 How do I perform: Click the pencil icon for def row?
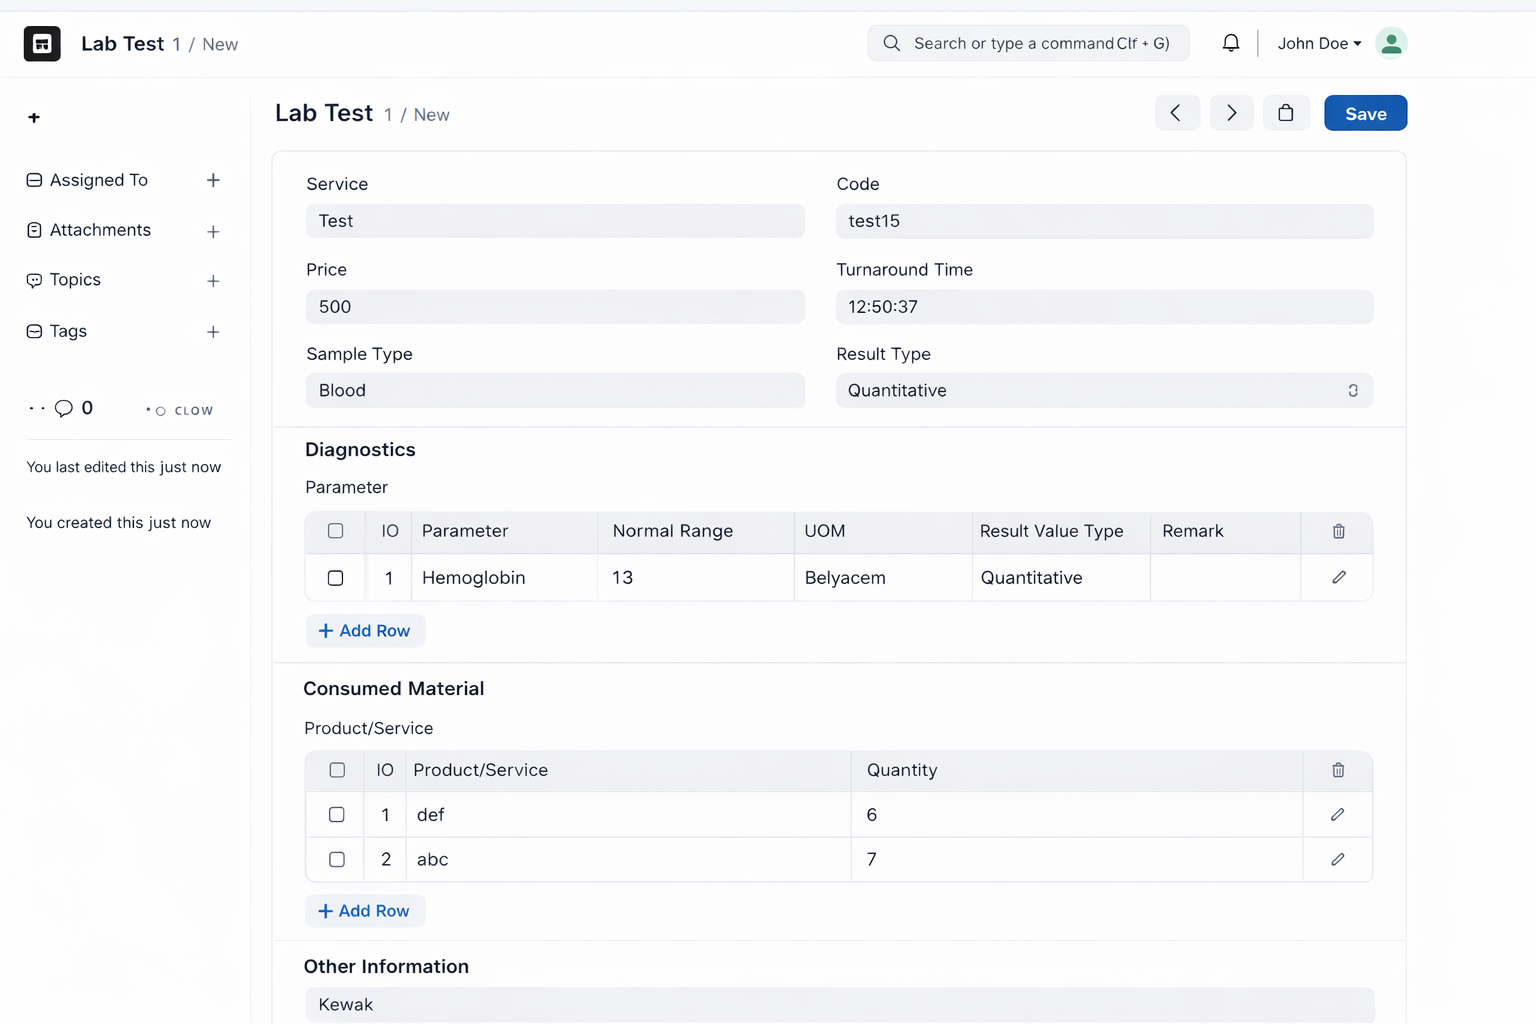click(1337, 814)
